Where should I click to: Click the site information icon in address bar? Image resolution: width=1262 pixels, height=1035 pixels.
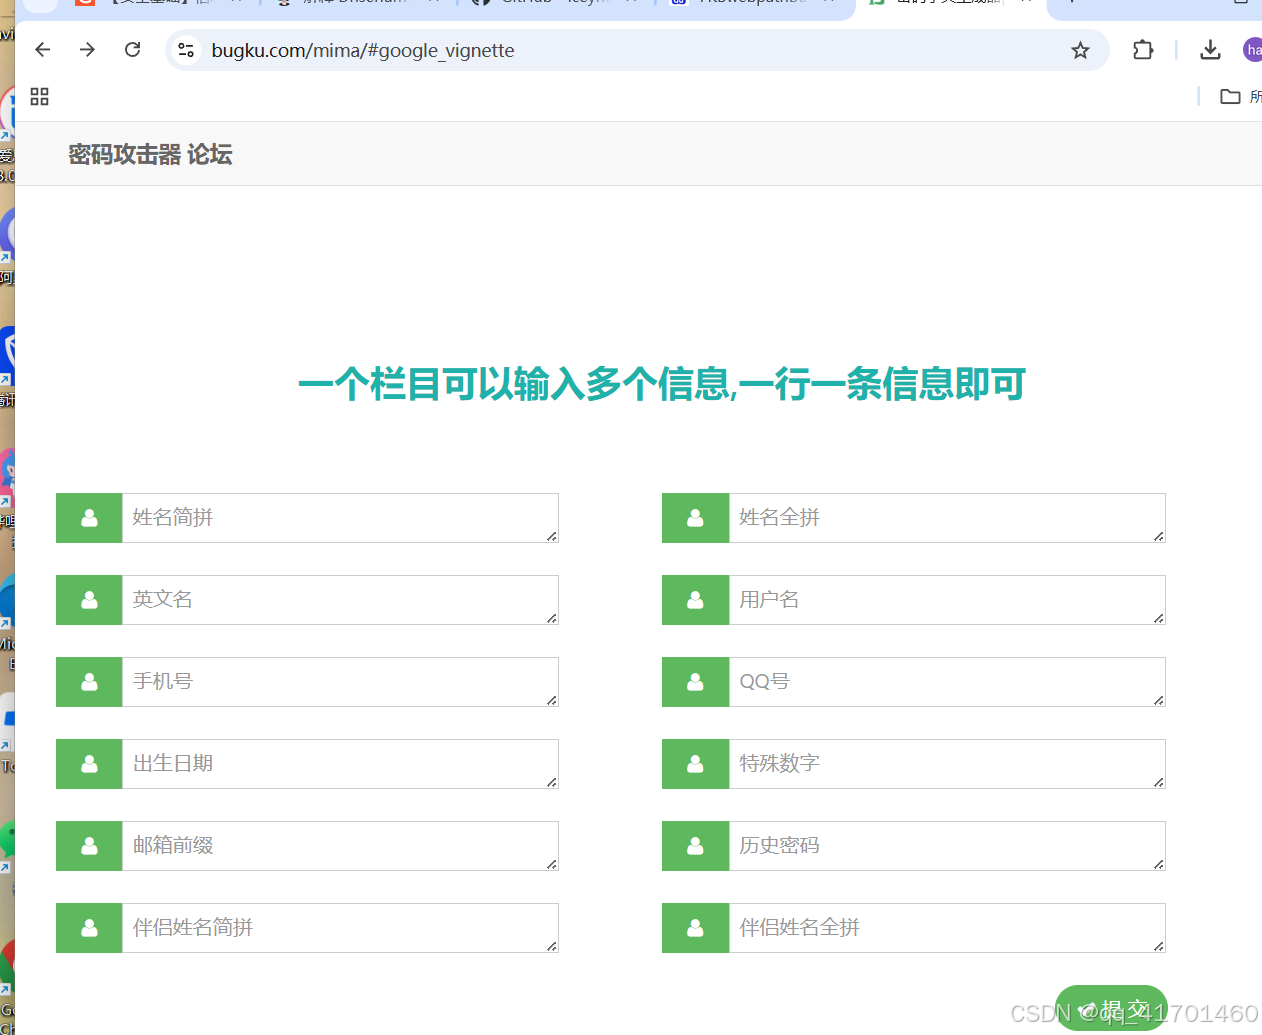pos(186,49)
